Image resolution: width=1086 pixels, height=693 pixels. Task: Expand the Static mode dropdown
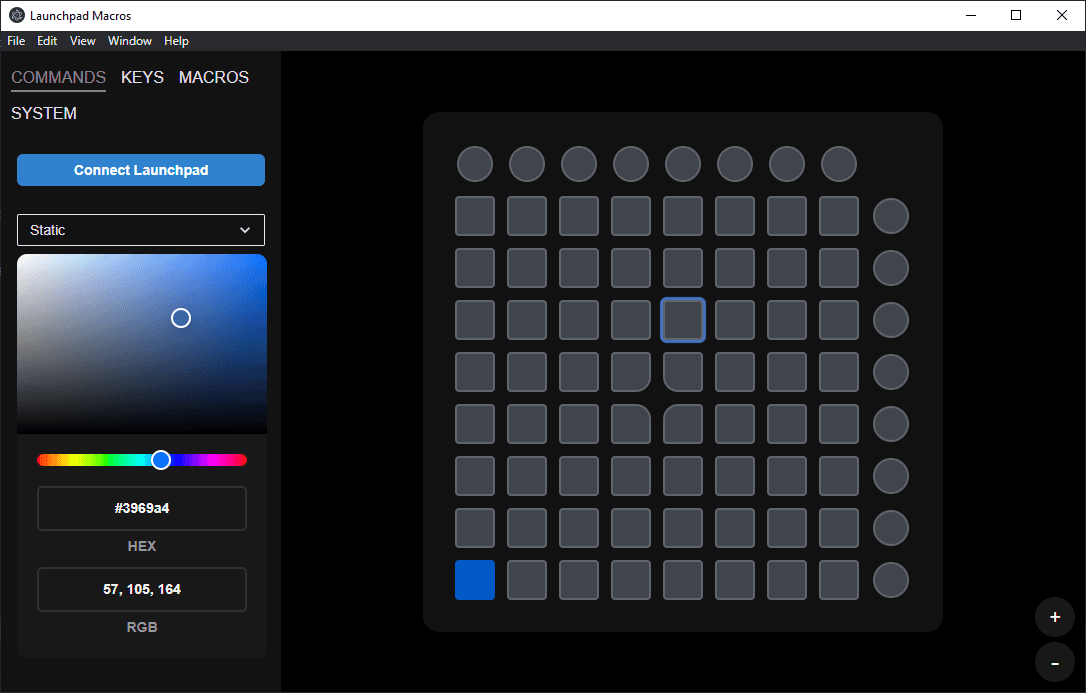141,230
